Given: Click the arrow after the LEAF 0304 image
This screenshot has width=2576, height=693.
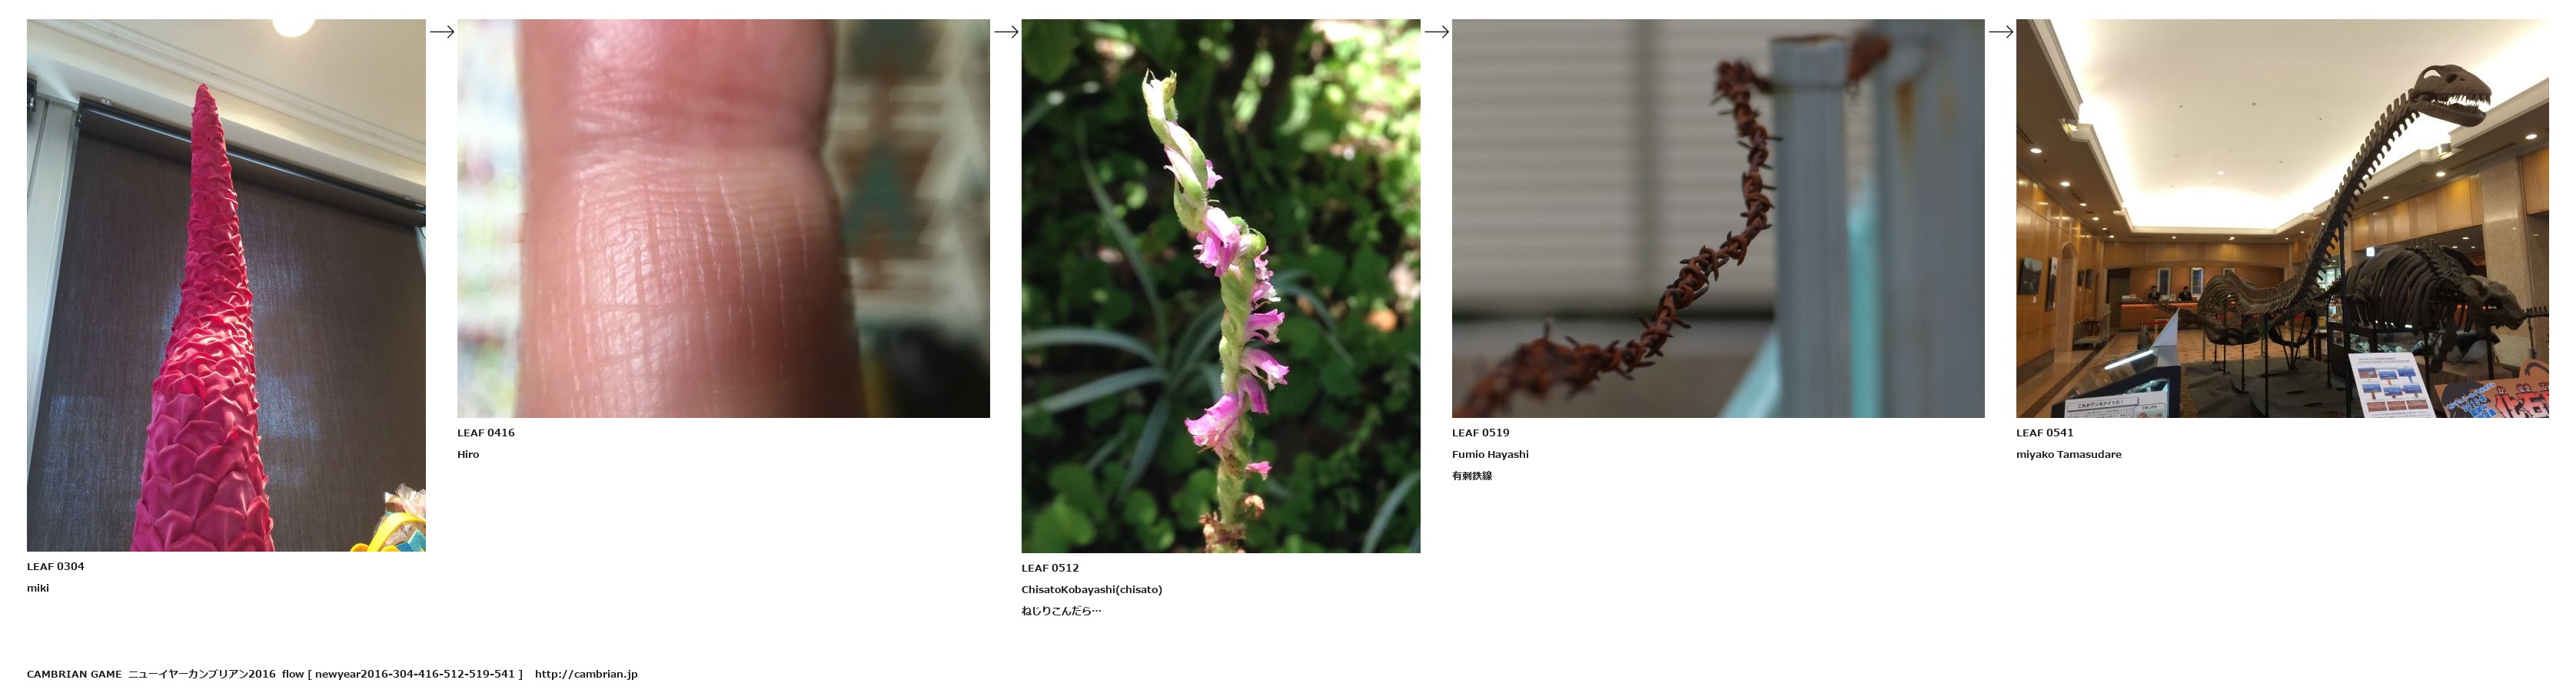Looking at the screenshot, I should click(x=442, y=32).
